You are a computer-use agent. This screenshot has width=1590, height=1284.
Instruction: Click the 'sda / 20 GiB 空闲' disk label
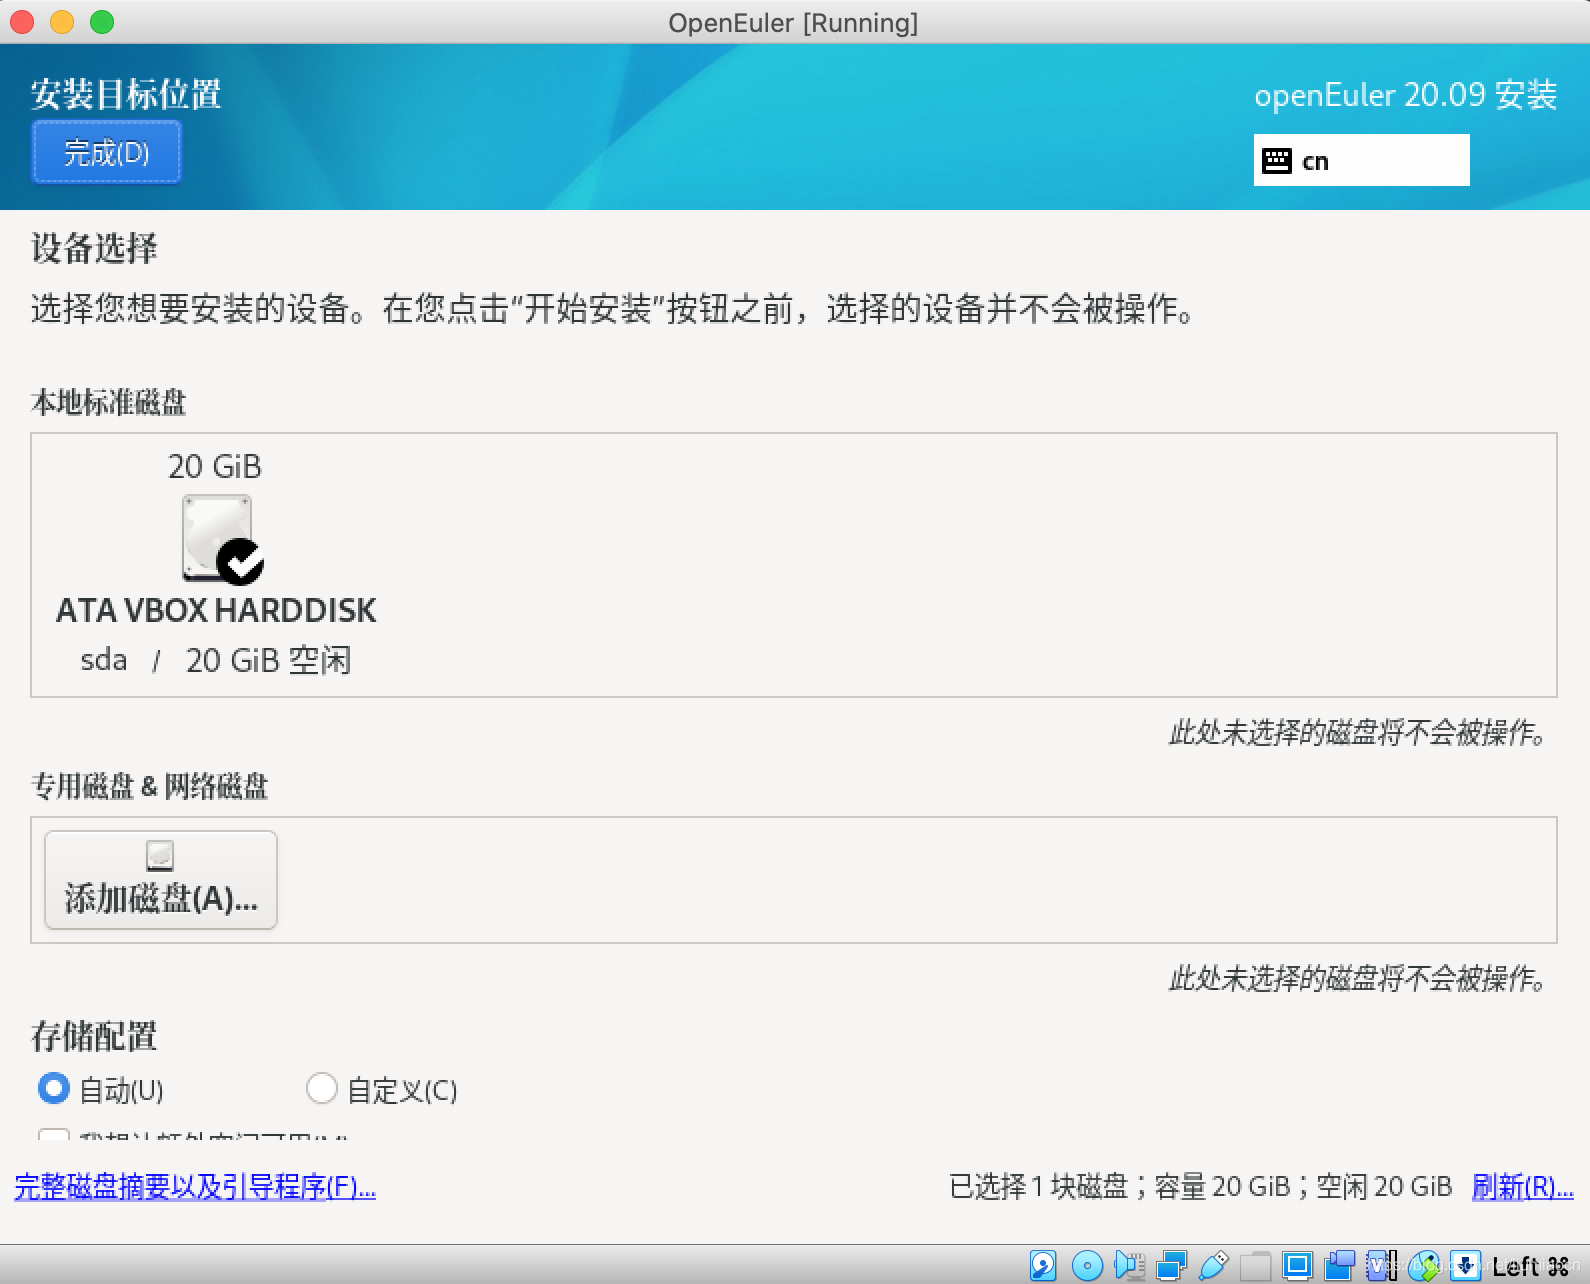[x=216, y=660]
